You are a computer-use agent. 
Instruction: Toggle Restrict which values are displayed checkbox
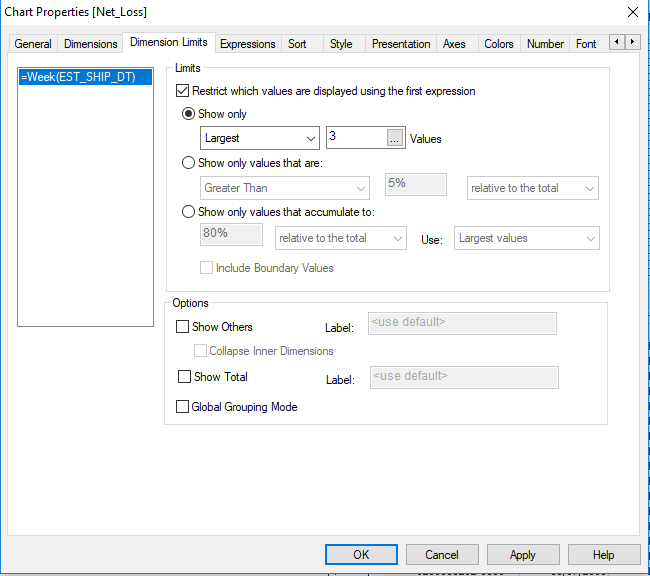click(x=182, y=91)
